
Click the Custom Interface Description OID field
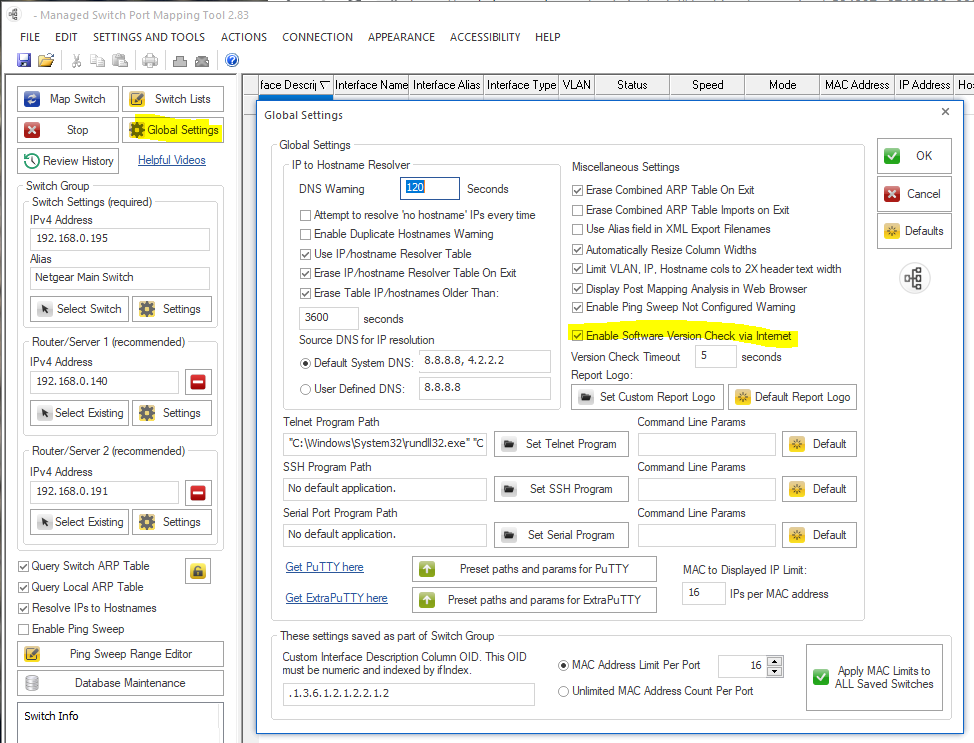pyautogui.click(x=409, y=694)
